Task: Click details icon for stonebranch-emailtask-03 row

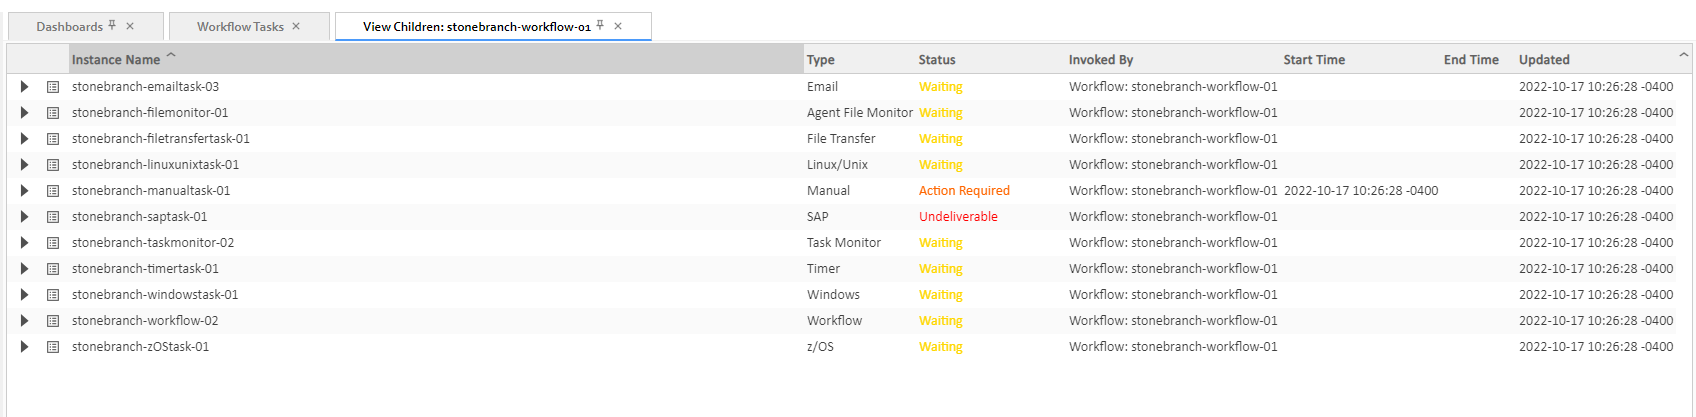Action: point(53,87)
